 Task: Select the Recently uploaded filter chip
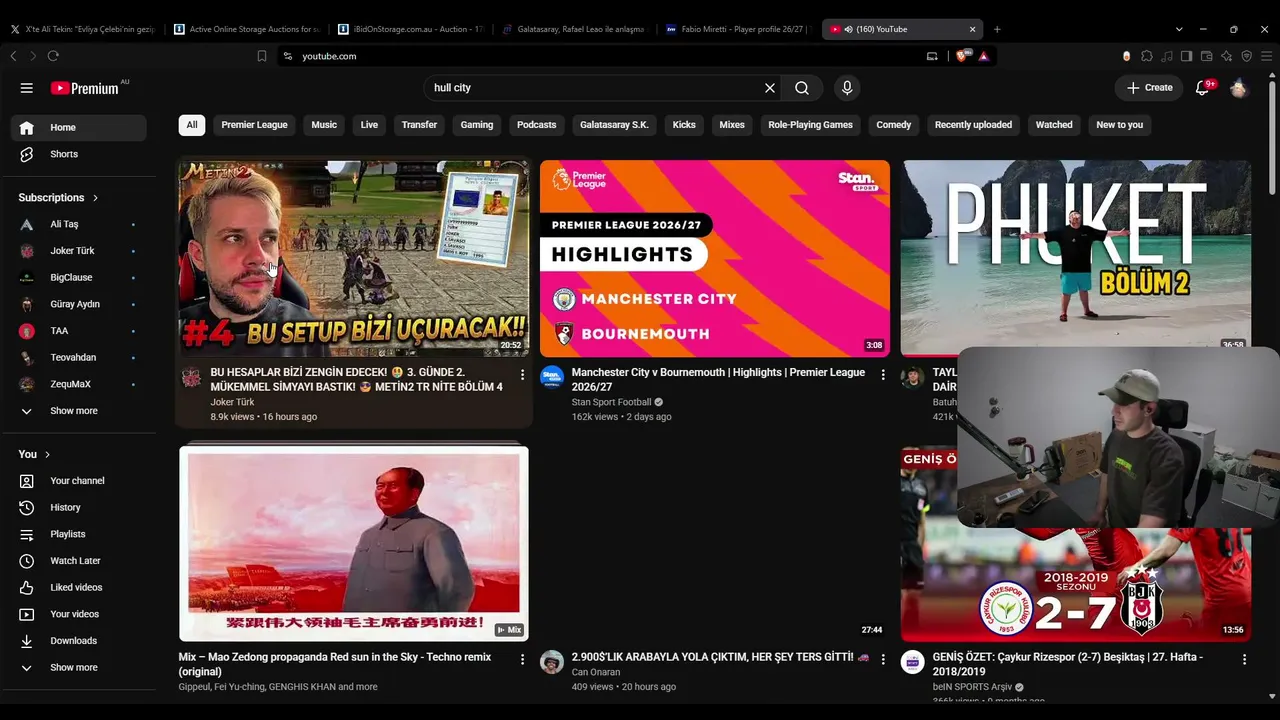point(973,125)
